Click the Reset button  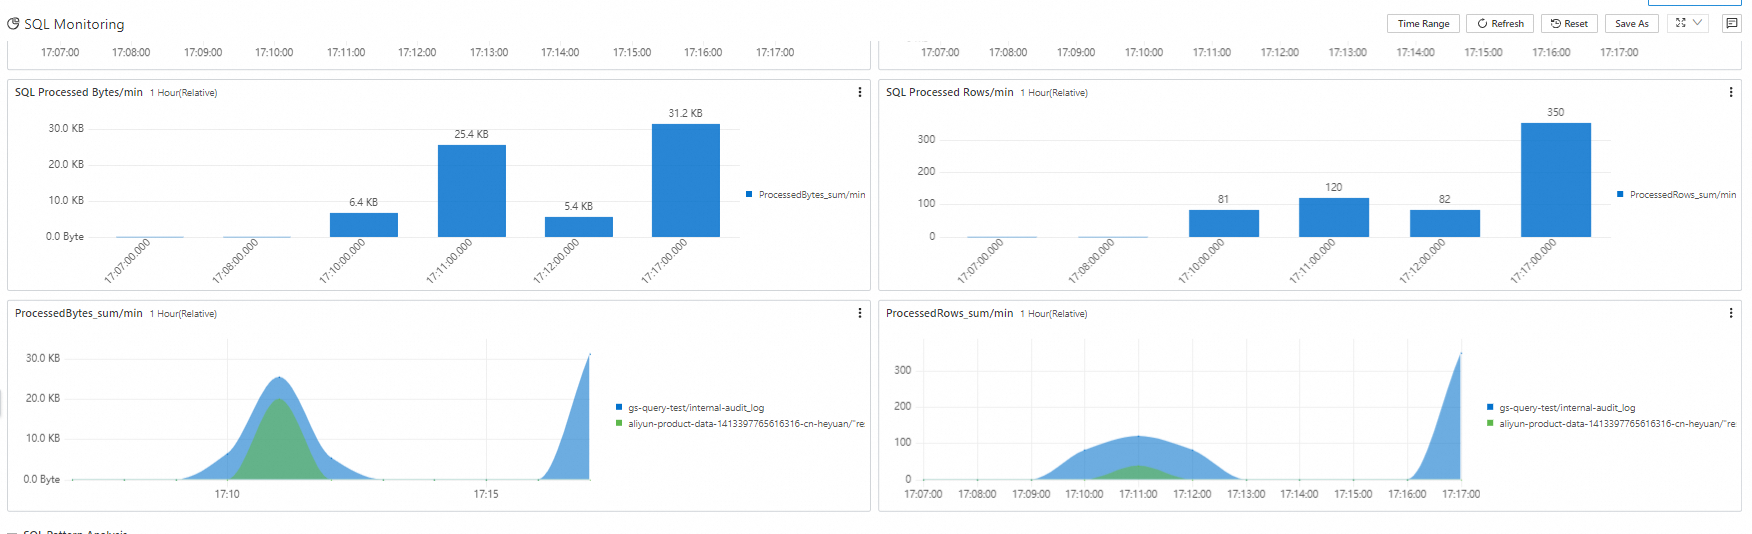pyautogui.click(x=1569, y=23)
